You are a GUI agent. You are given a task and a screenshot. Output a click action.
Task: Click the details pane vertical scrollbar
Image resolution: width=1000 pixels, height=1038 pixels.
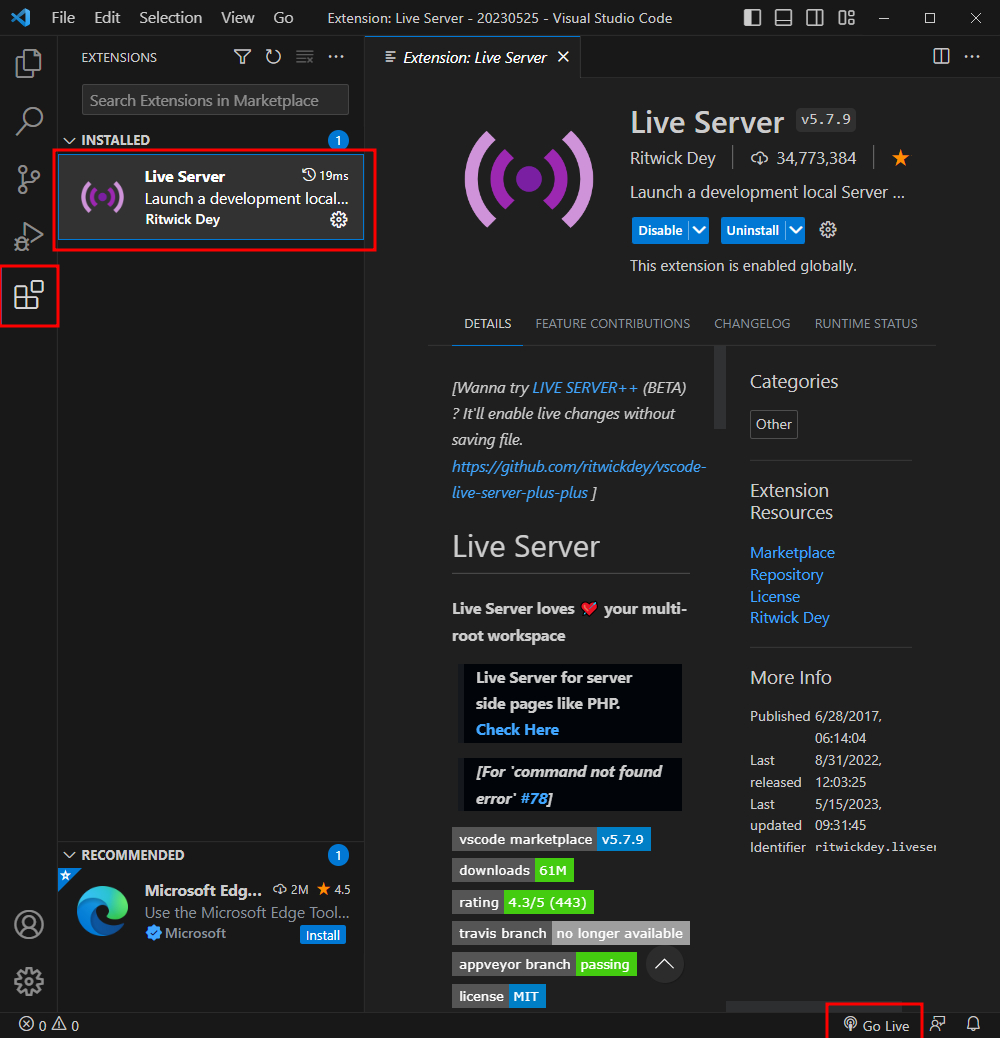[x=719, y=387]
